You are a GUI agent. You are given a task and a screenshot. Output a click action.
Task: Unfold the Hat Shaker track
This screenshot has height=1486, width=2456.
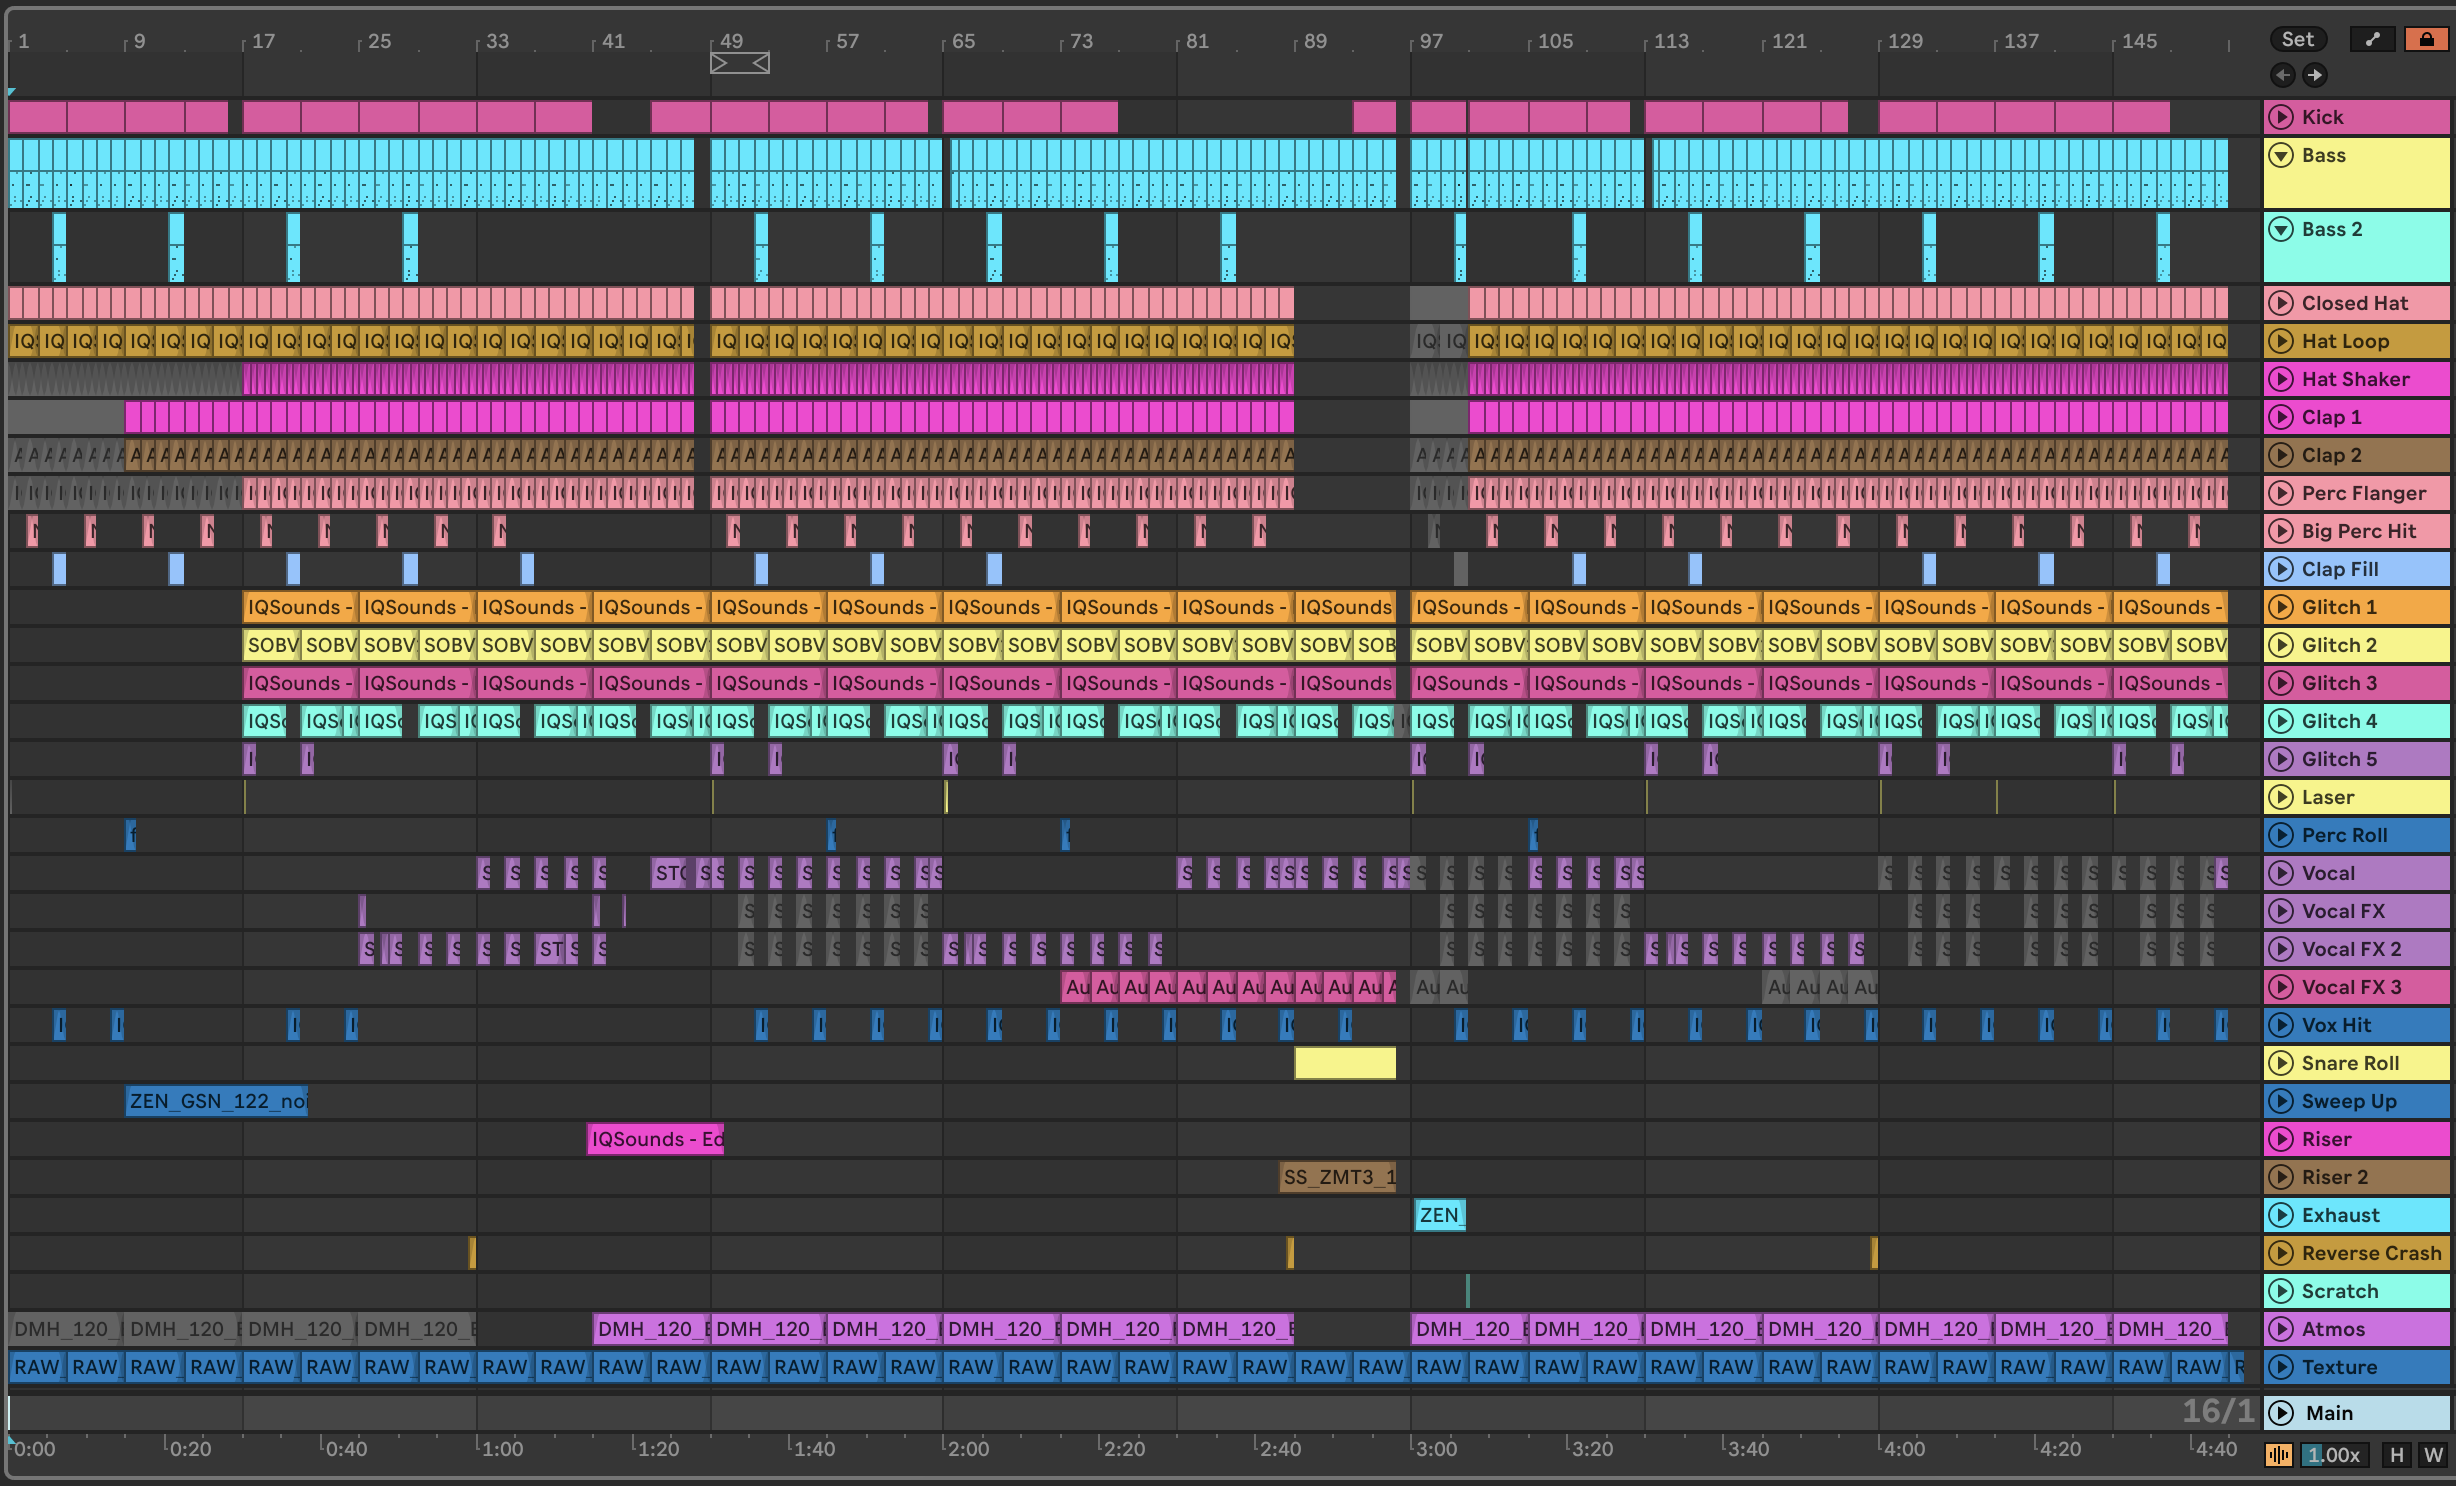click(x=2281, y=379)
